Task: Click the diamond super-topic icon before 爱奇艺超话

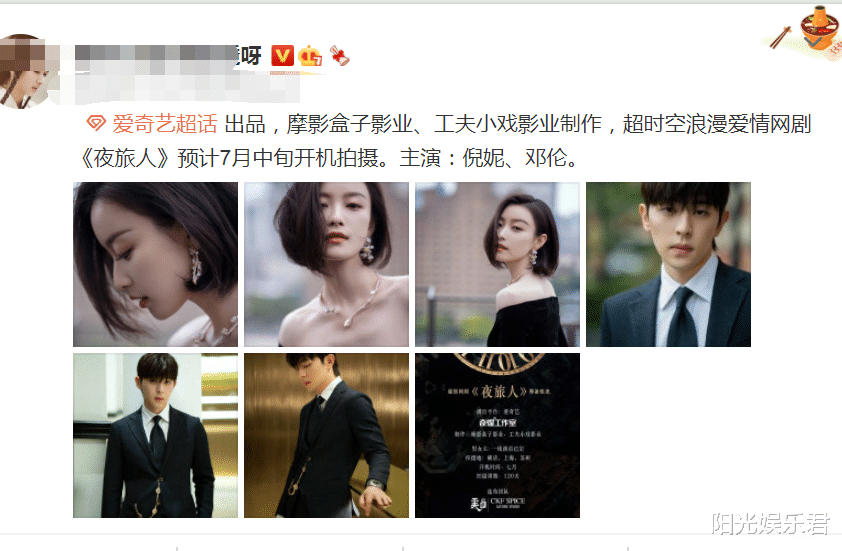Action: coord(96,124)
